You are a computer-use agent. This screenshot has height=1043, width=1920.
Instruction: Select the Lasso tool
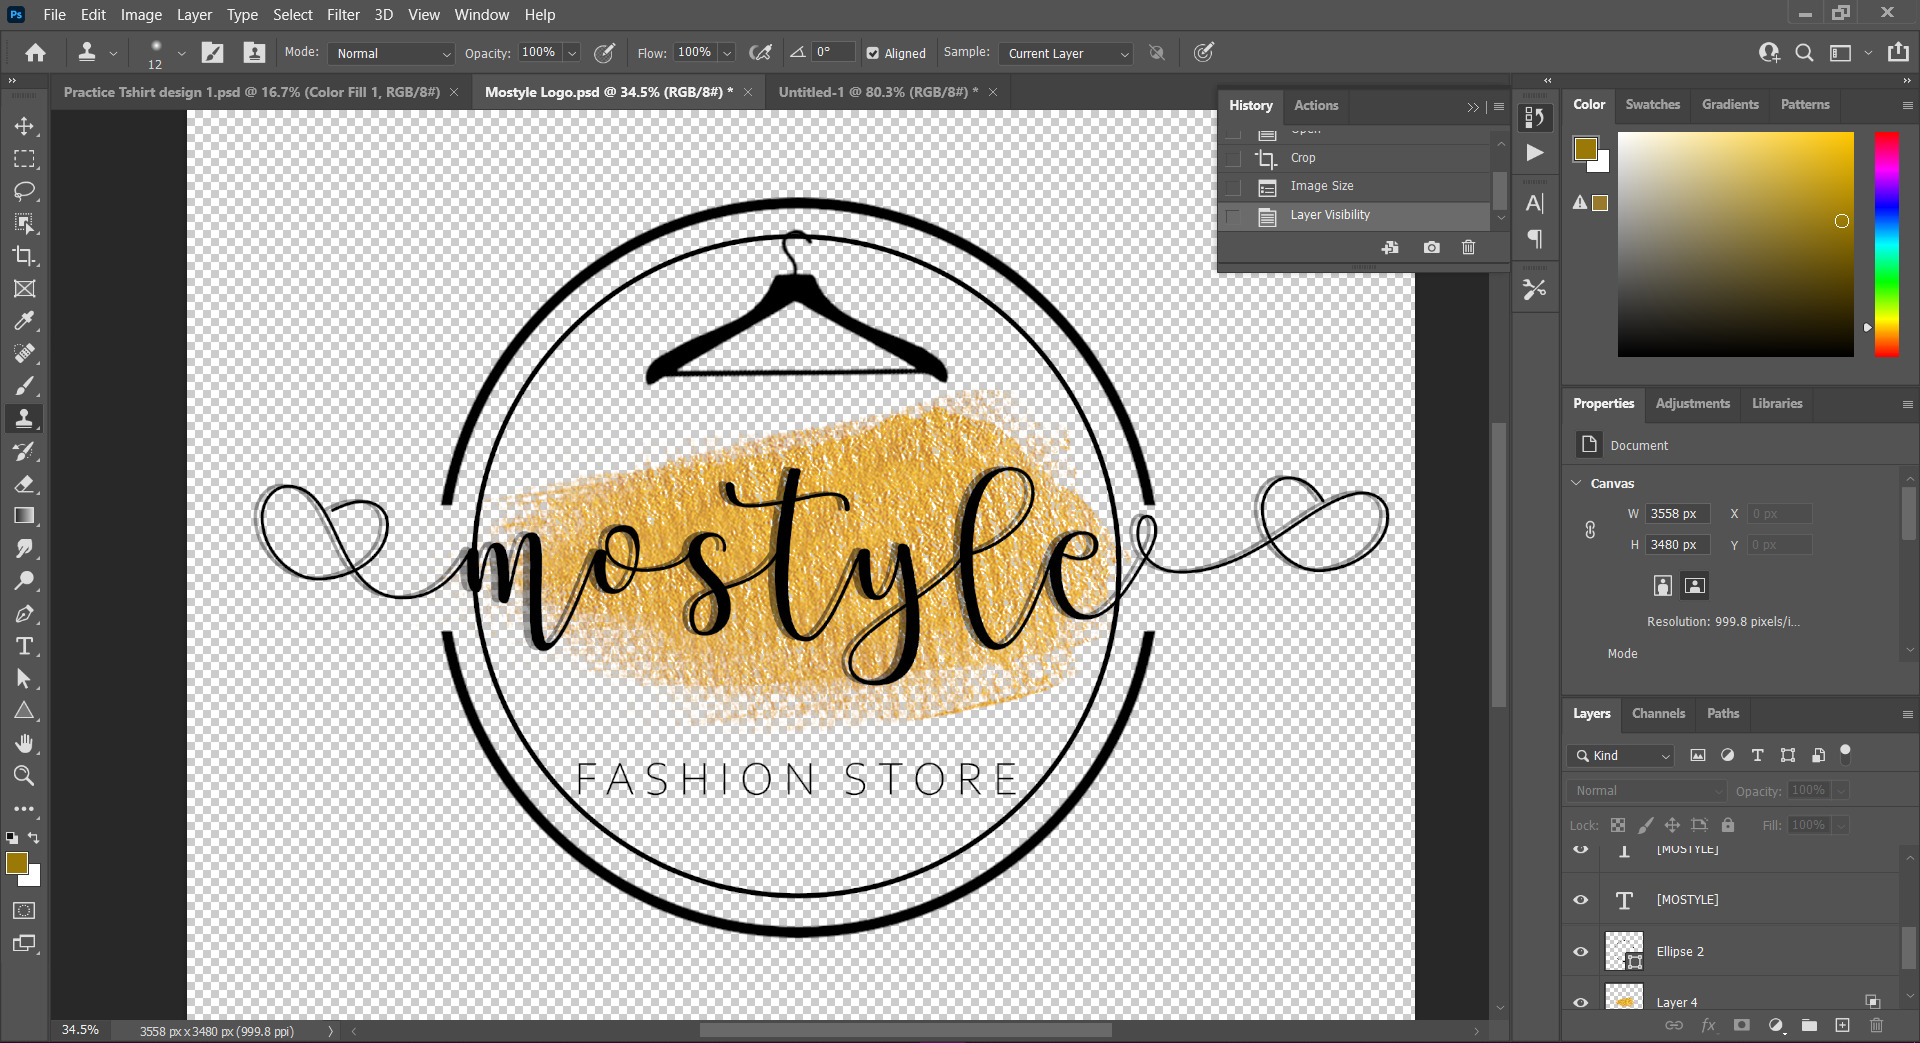click(24, 191)
